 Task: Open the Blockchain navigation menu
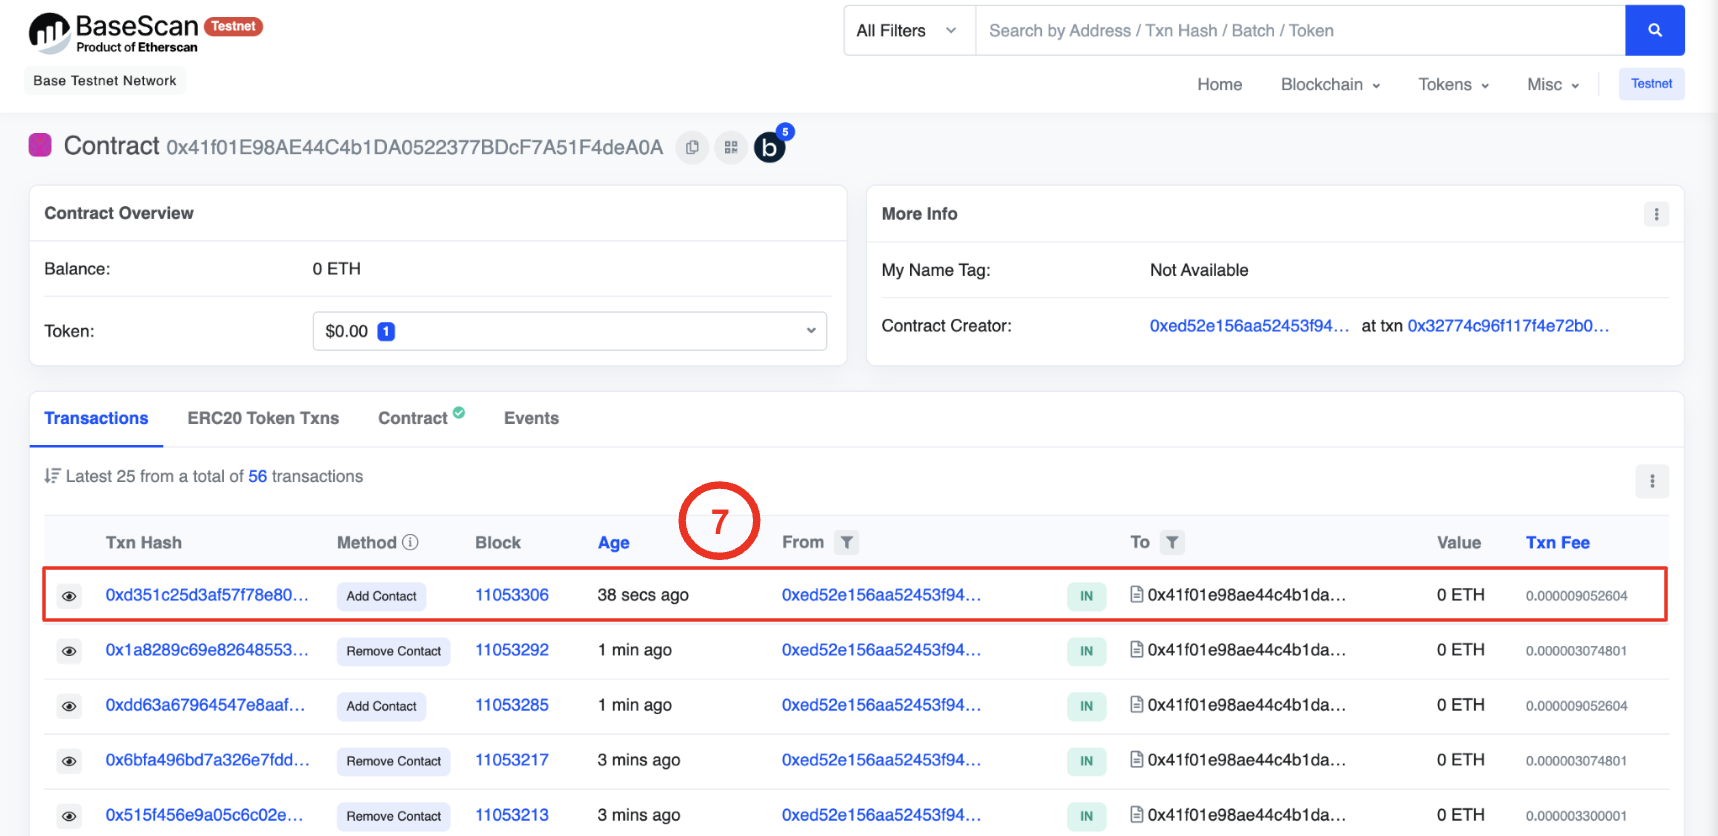1330,85
